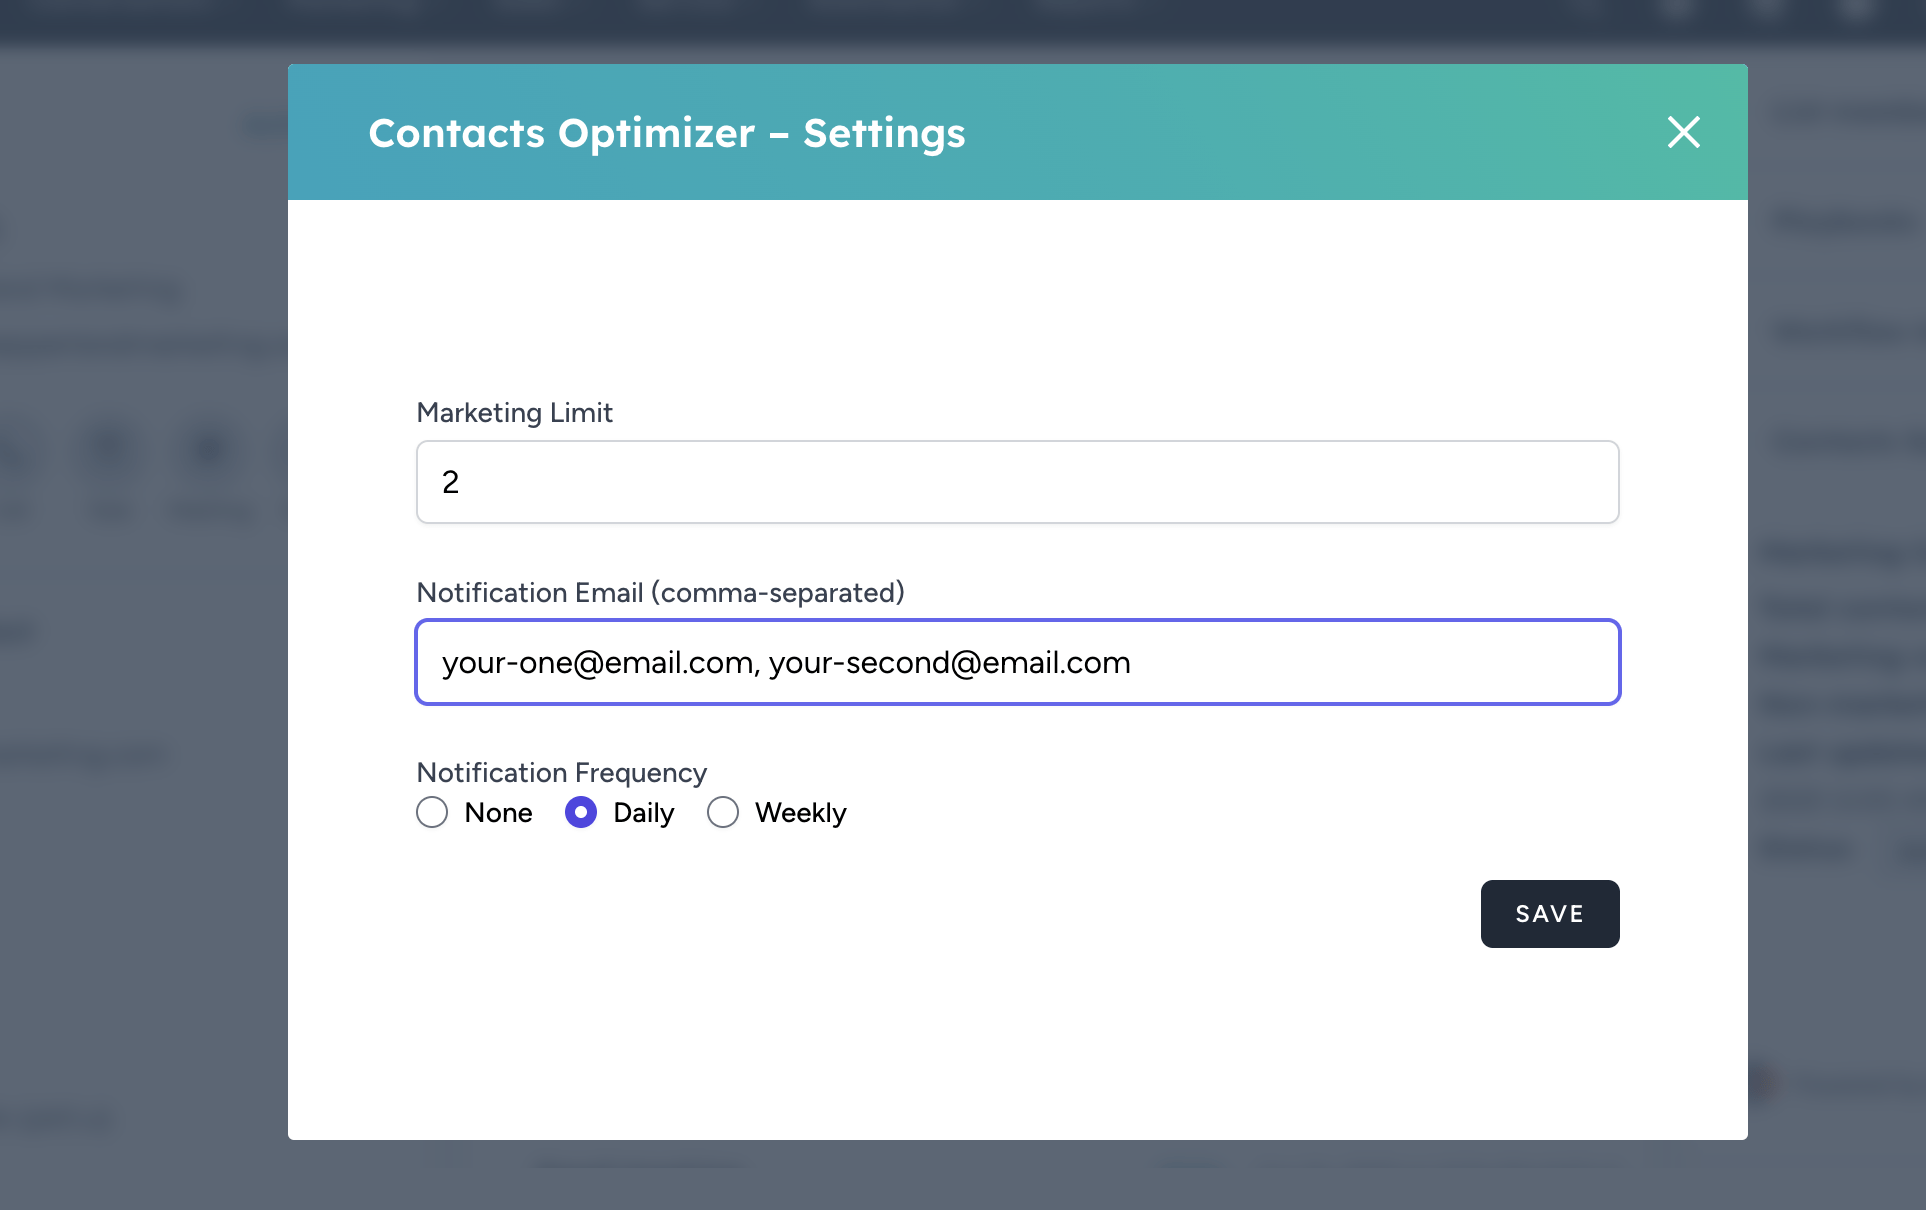The width and height of the screenshot is (1926, 1210).
Task: Choose Weekly notification frequency
Action: click(x=723, y=812)
